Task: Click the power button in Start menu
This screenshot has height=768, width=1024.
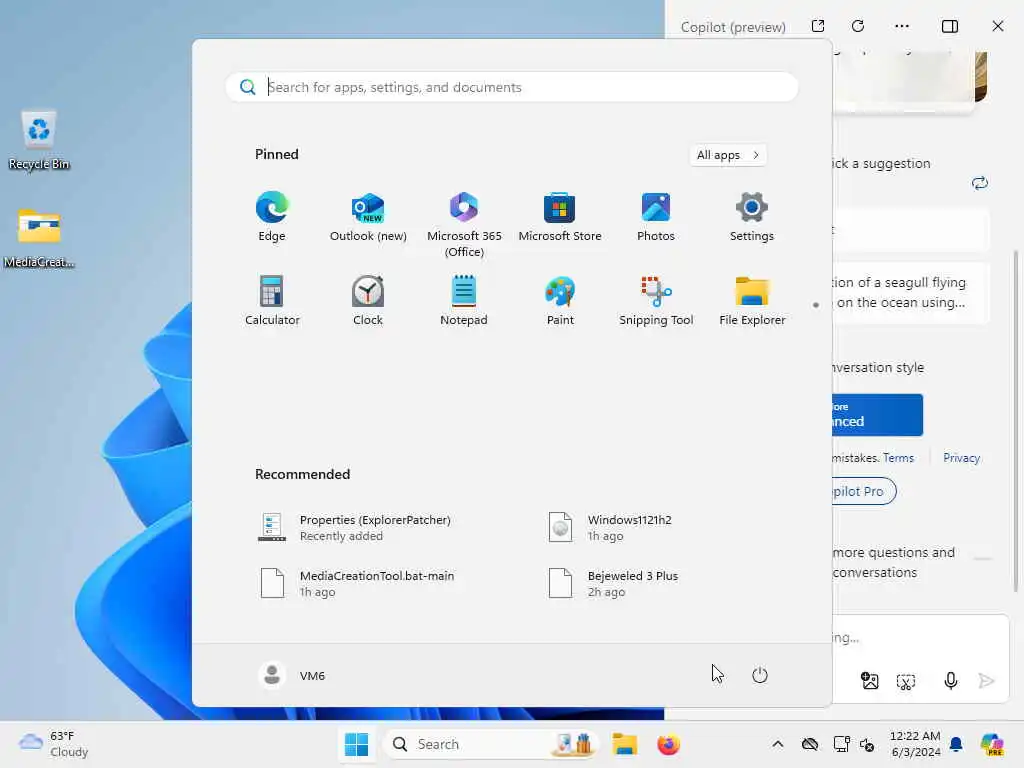Action: (760, 675)
